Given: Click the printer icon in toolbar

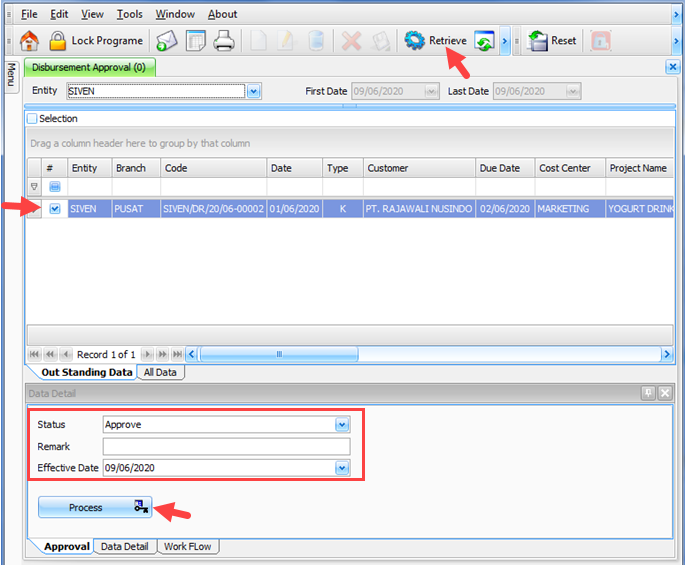Looking at the screenshot, I should tap(224, 41).
